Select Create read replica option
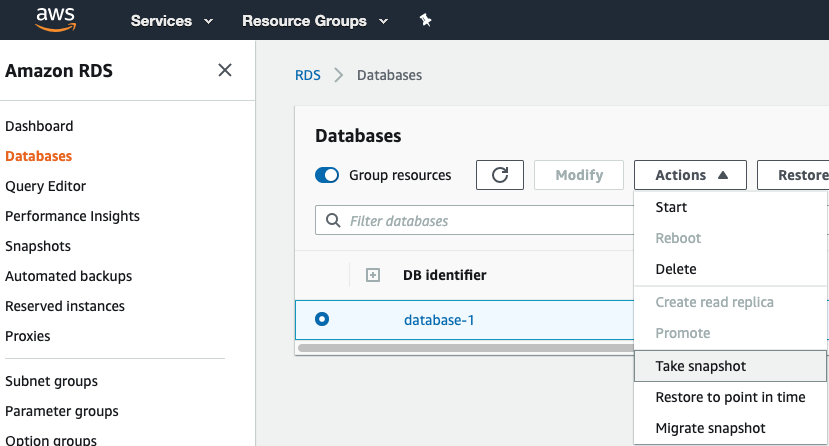The height and width of the screenshot is (446, 829). [730, 302]
